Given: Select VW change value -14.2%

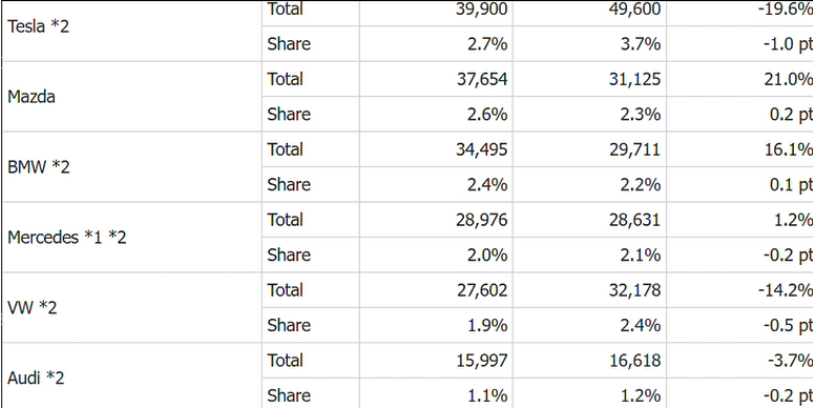Looking at the screenshot, I should 784,290.
